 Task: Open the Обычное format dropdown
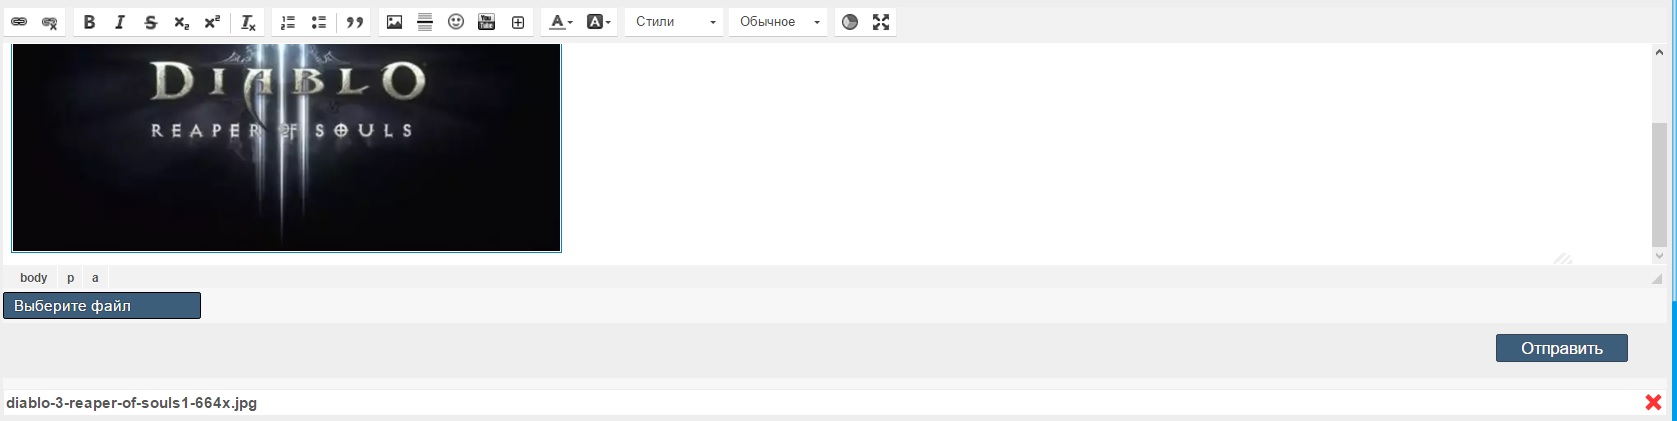tap(778, 22)
